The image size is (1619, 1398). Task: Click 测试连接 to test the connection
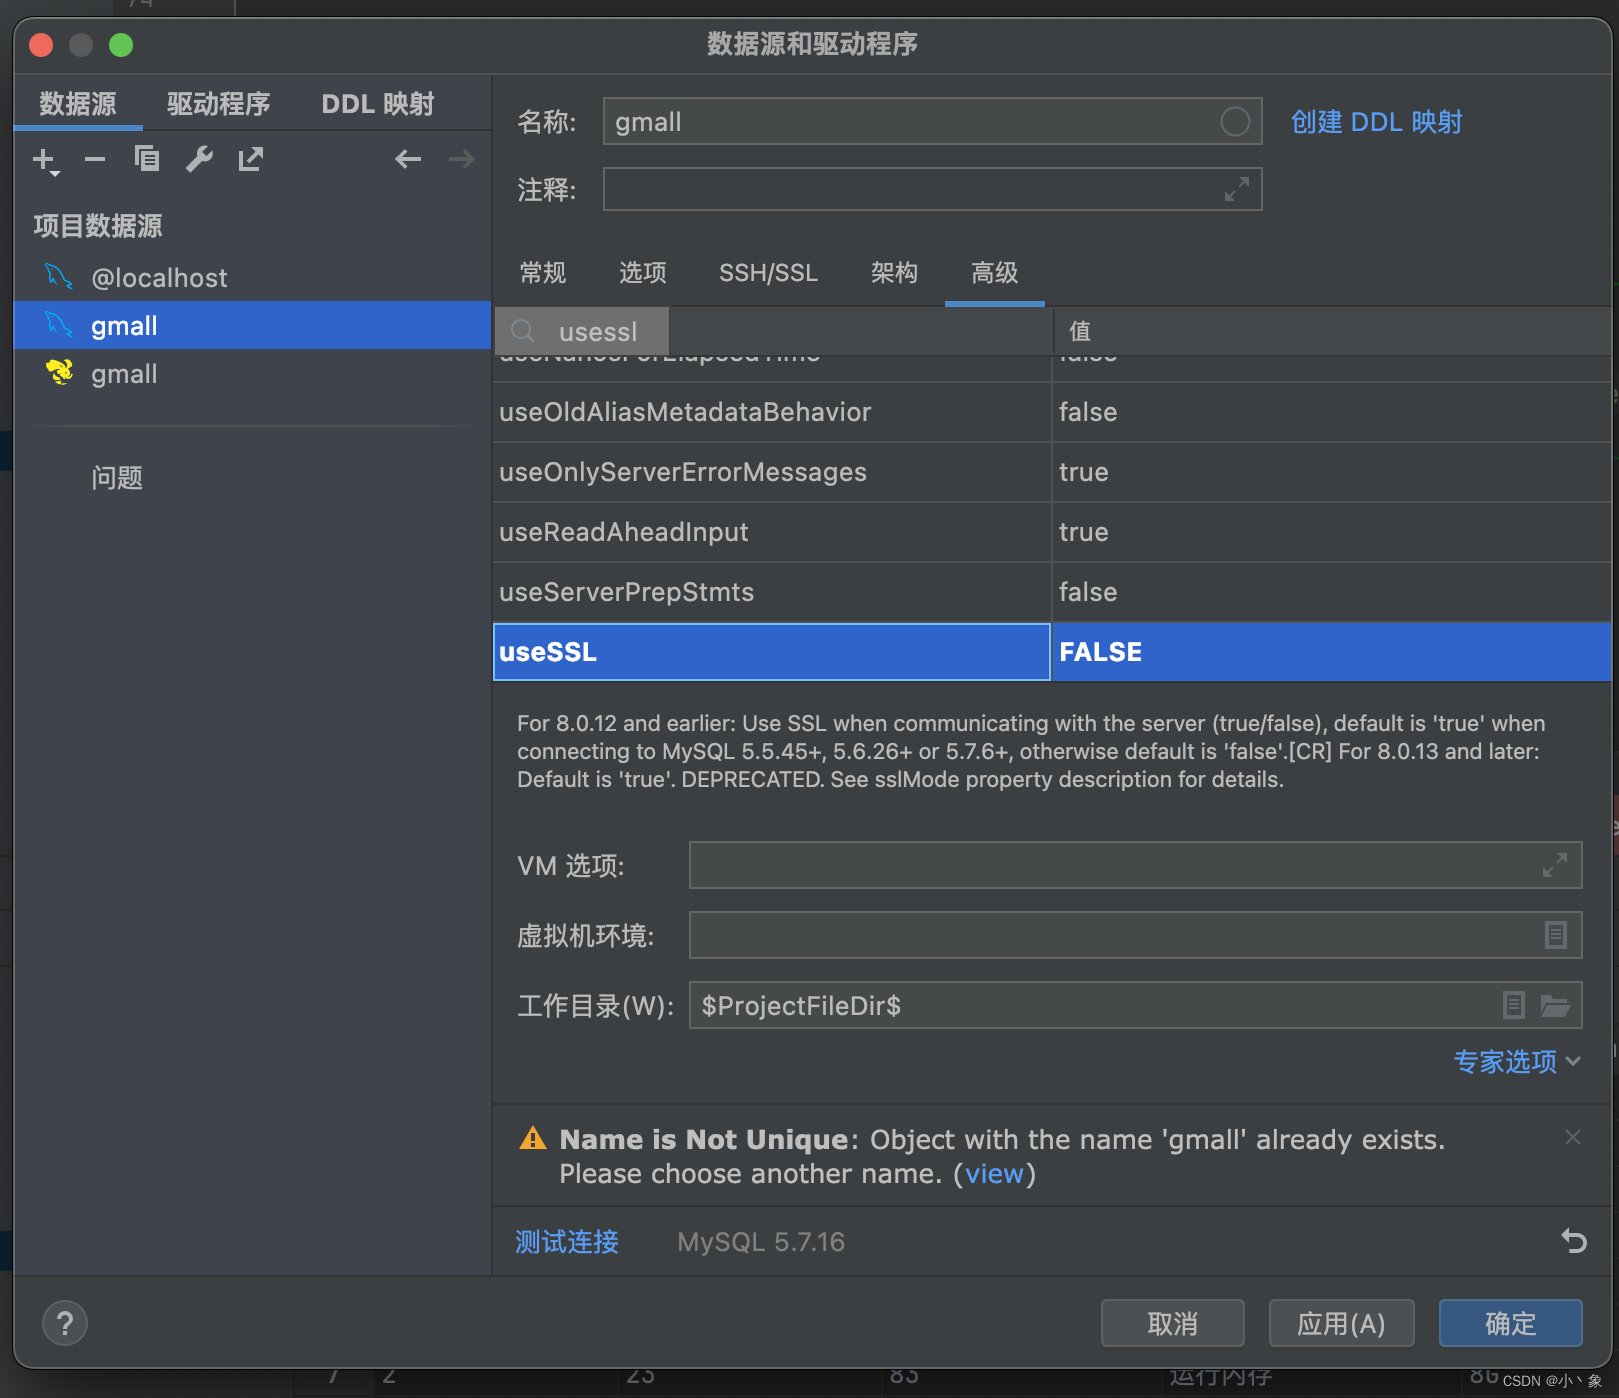[x=566, y=1241]
